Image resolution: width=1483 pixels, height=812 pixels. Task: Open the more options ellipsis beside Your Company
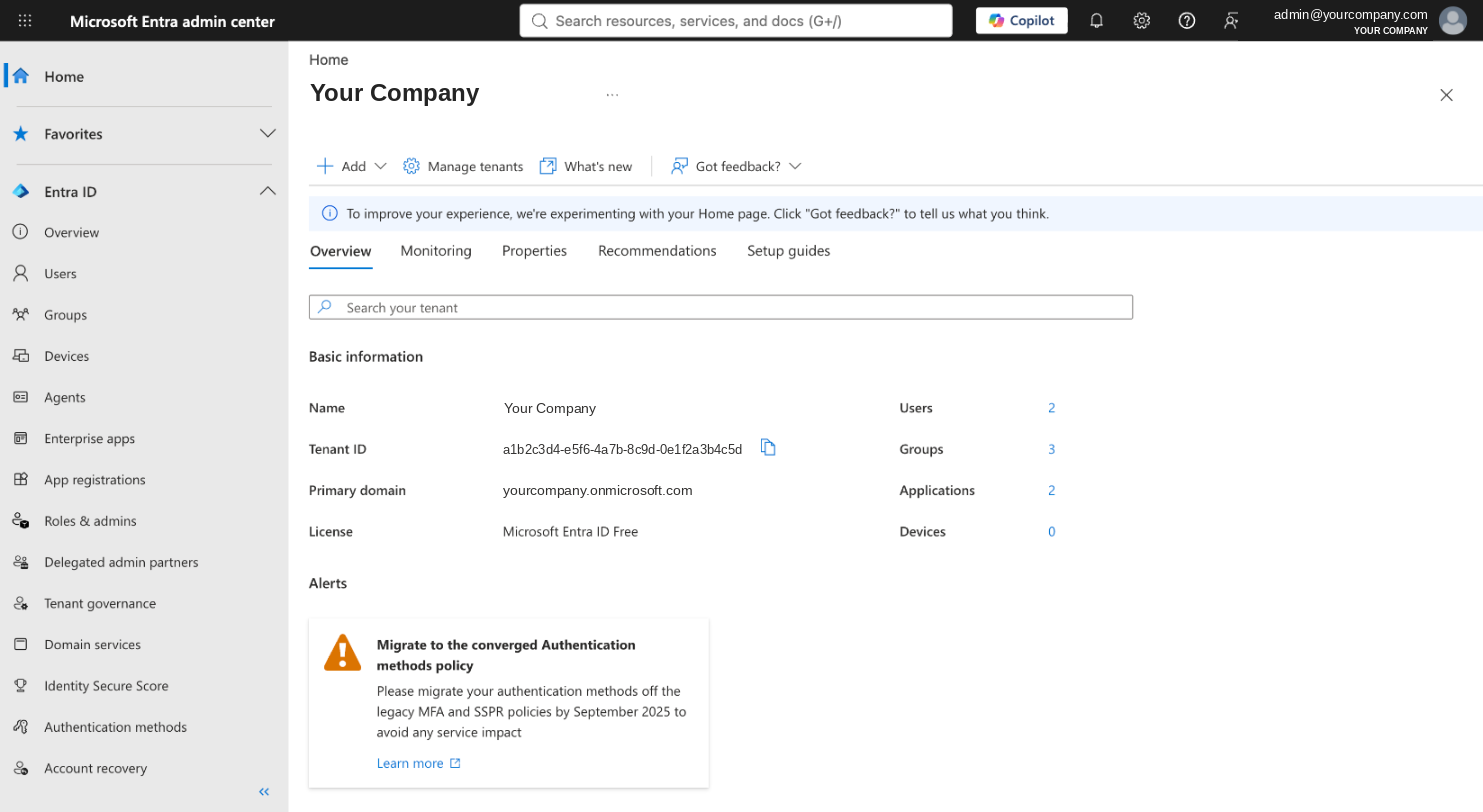pos(612,94)
